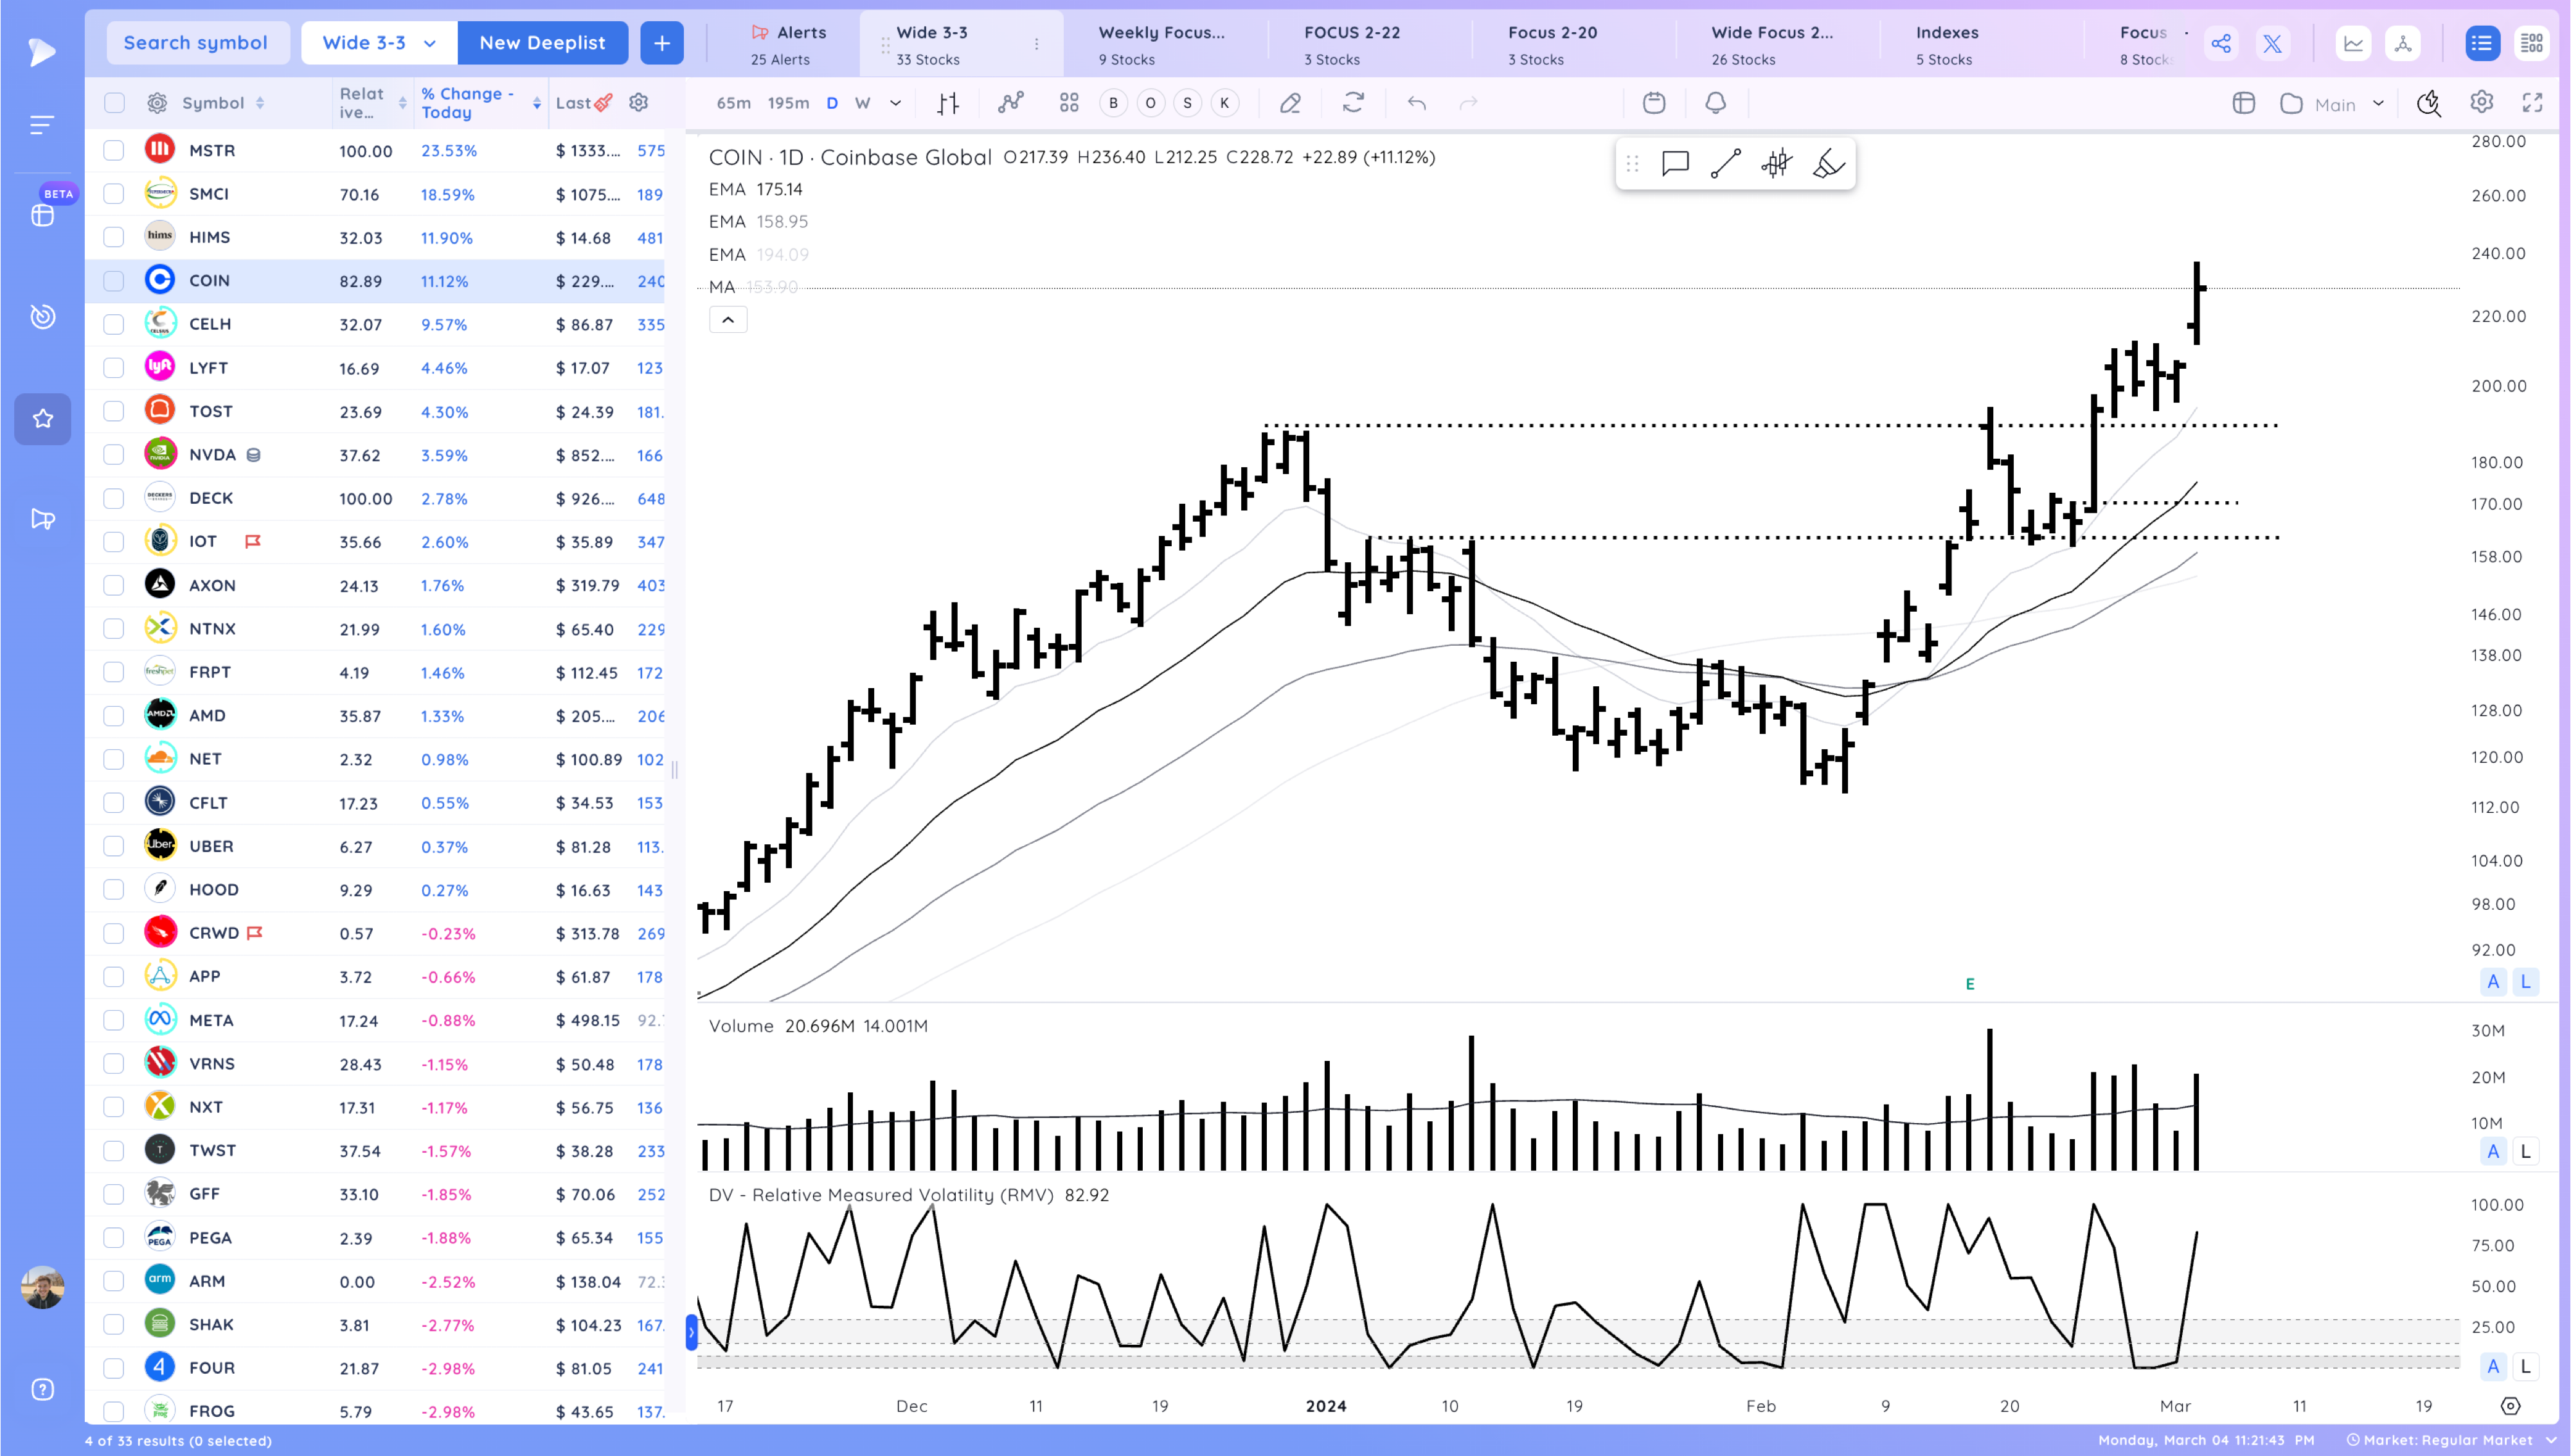
Task: Switch to grid tiles view icon
Action: tap(2531, 43)
